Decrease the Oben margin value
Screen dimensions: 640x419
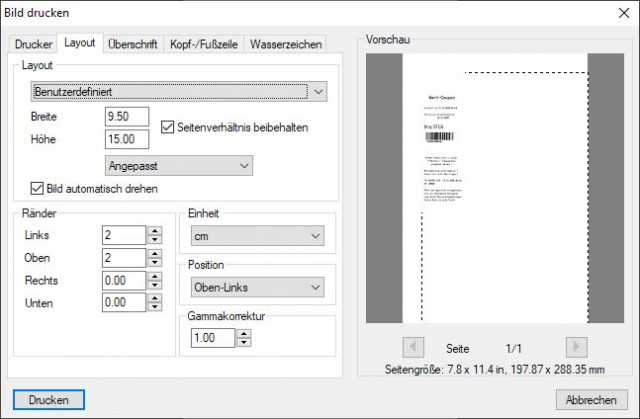point(155,262)
